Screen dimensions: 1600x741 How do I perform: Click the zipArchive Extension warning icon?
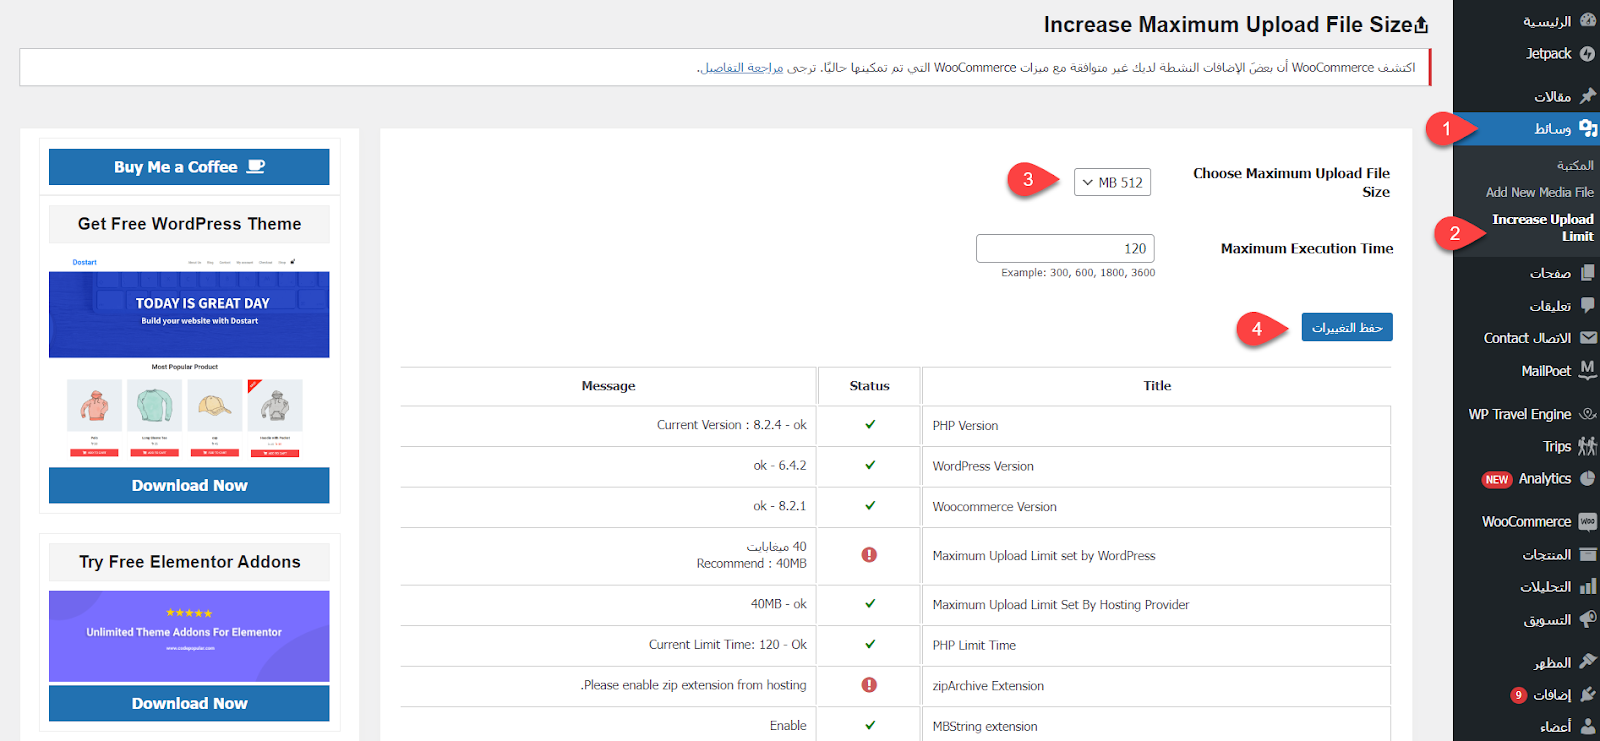tap(869, 685)
